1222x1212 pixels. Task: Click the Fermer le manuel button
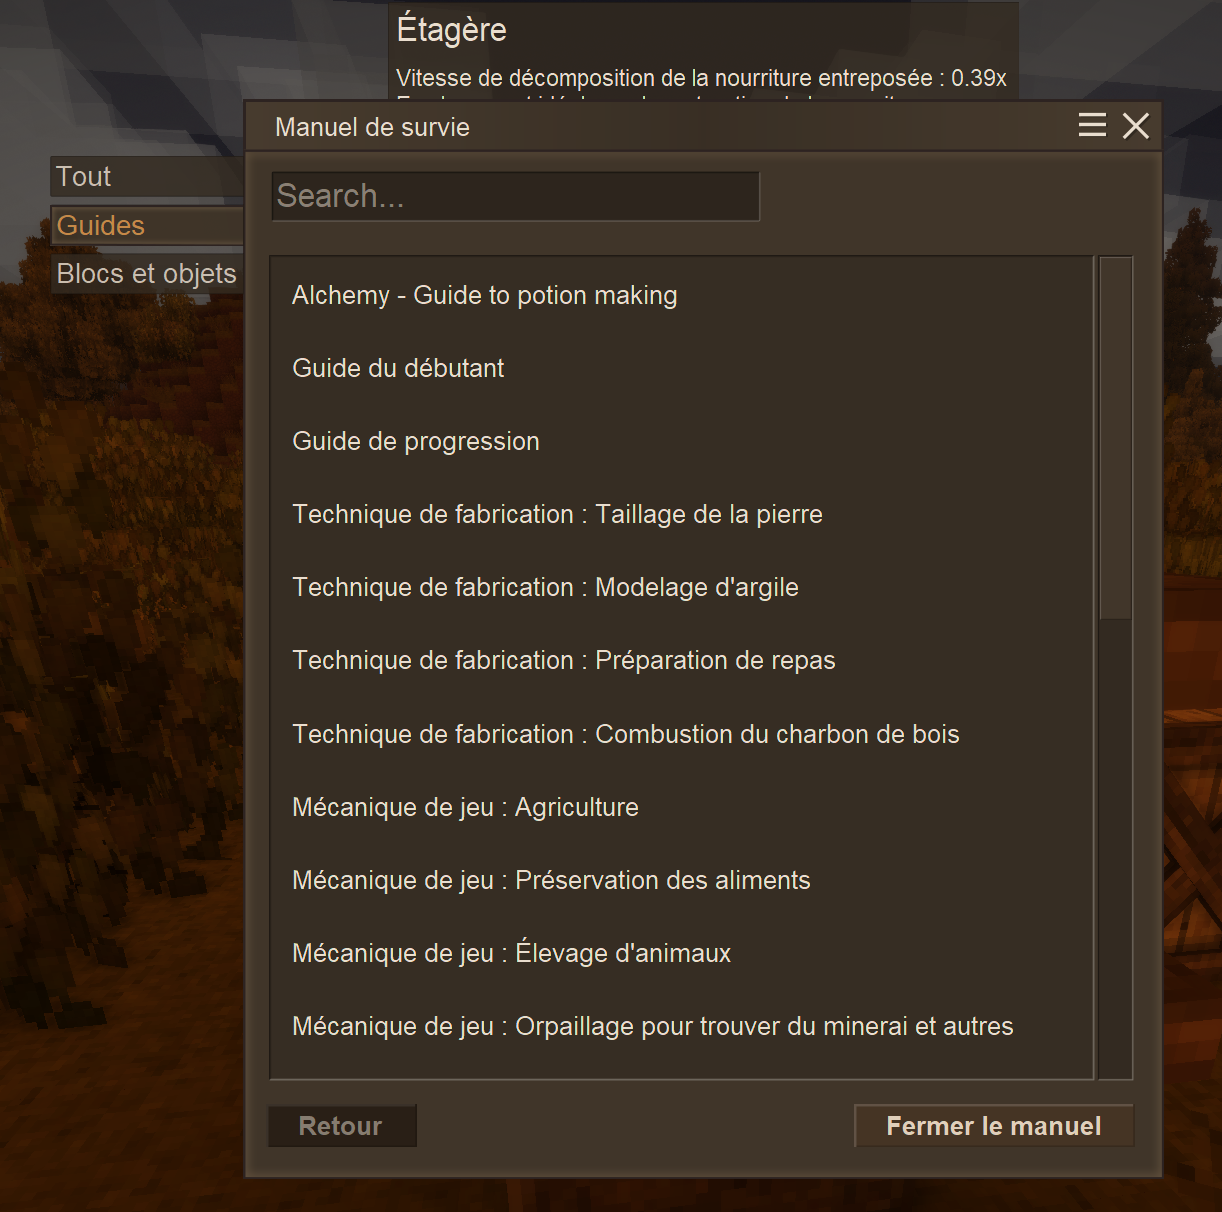coord(994,1126)
